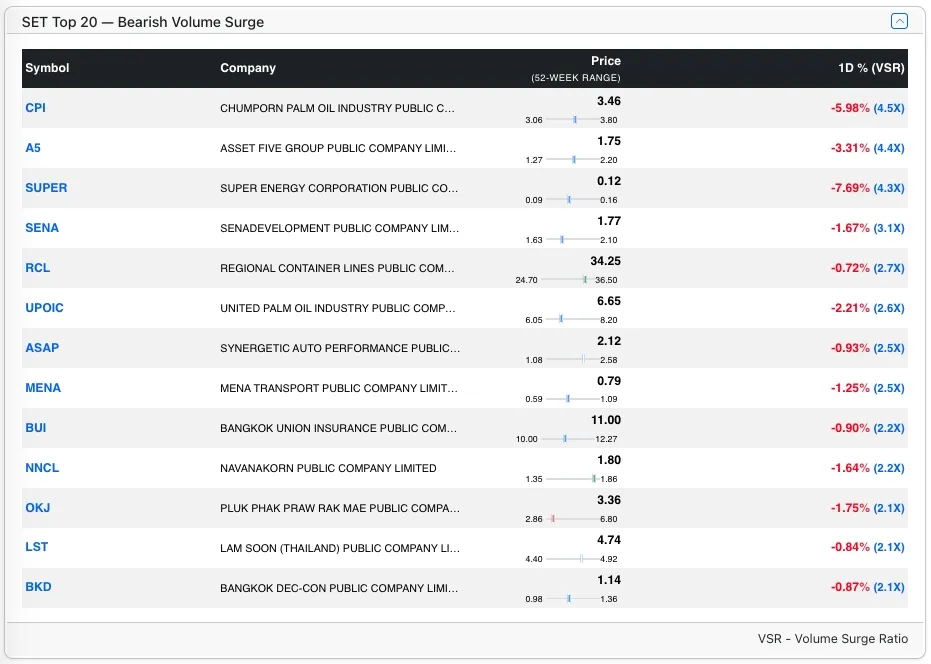Viewport: 931px width, 664px height.
Task: Click the price 6.65 for UPOIC
Action: (x=609, y=301)
